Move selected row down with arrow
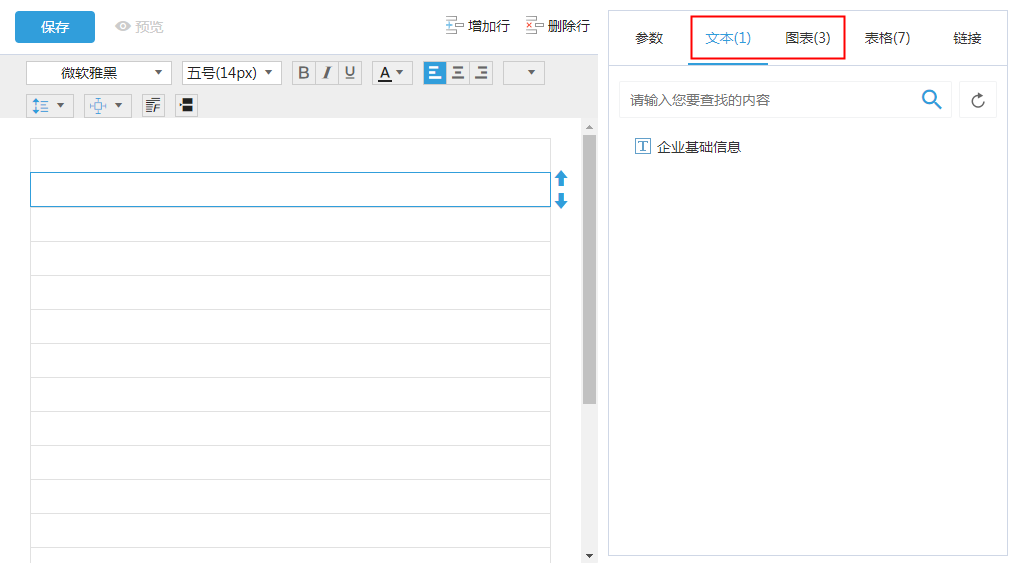This screenshot has height=564, width=1018. click(x=561, y=200)
